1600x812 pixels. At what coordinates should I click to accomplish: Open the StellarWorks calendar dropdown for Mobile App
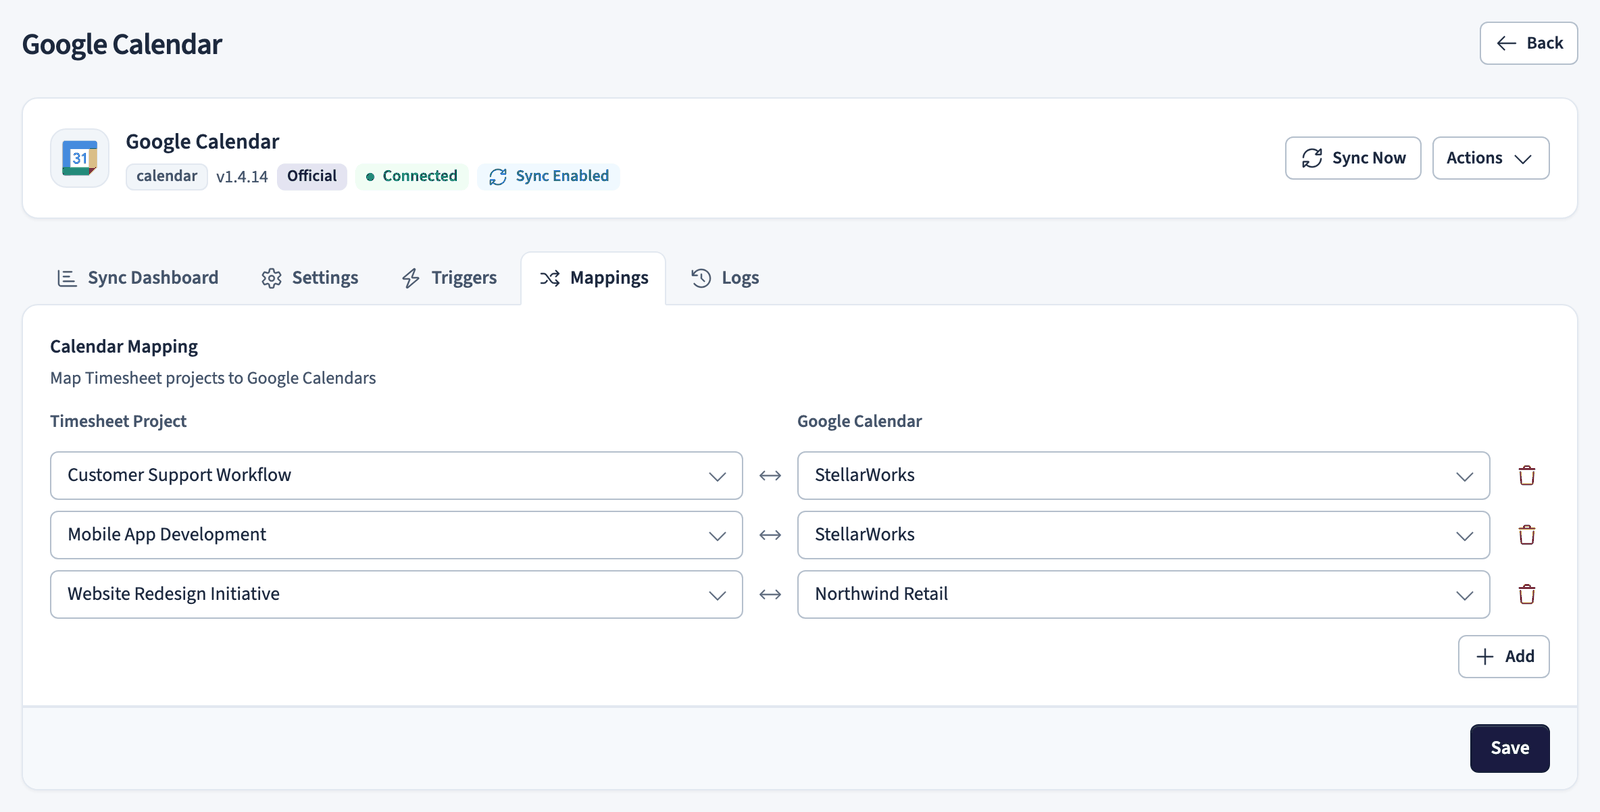1143,535
